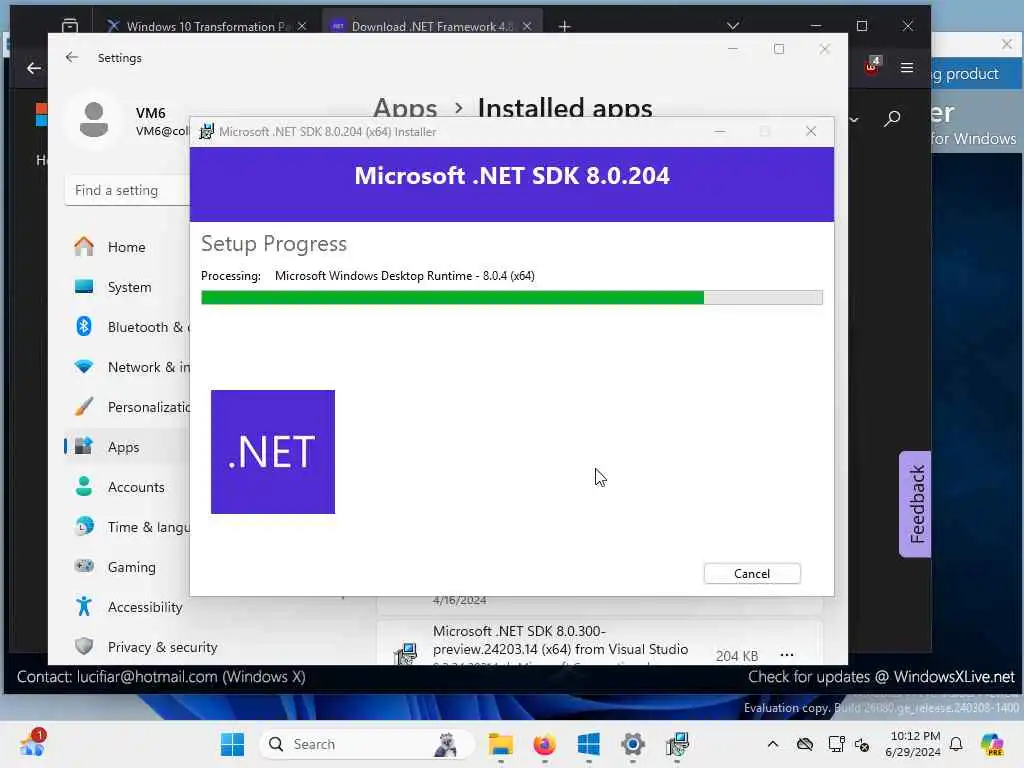The height and width of the screenshot is (768, 1024).
Task: Select Apps in Settings sidebar
Action: 127,447
